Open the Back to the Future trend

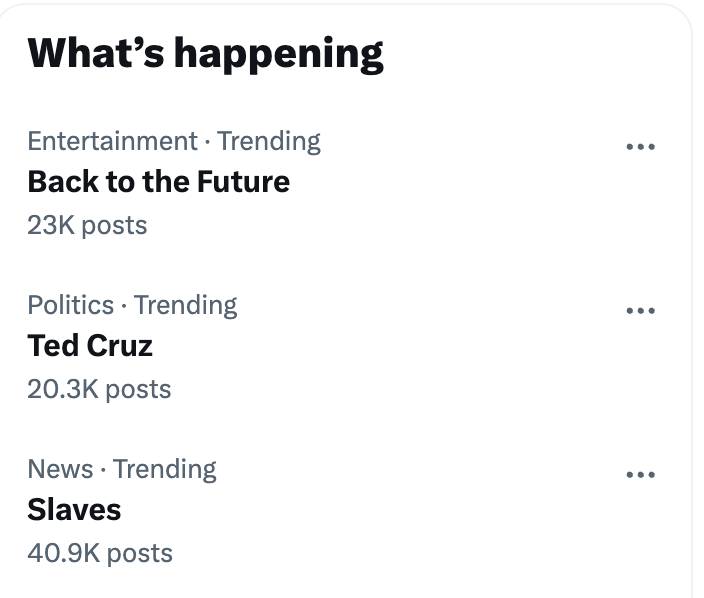pos(158,182)
